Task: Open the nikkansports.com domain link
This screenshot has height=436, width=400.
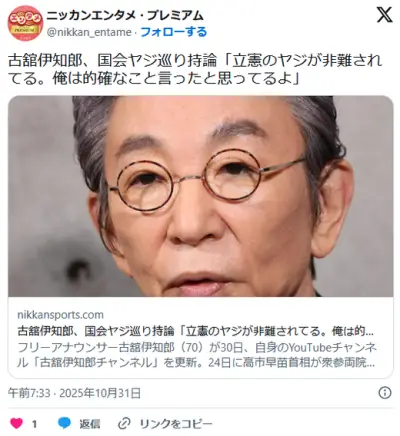Action: coord(60,315)
